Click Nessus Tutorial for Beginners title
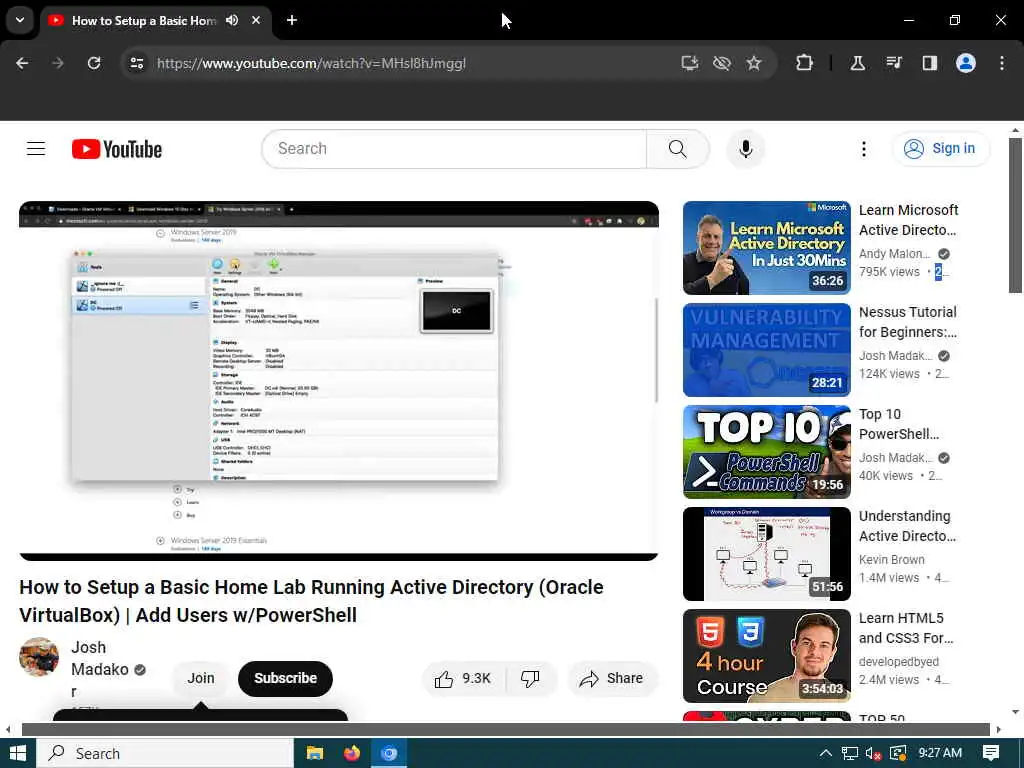1024x768 pixels. click(908, 322)
